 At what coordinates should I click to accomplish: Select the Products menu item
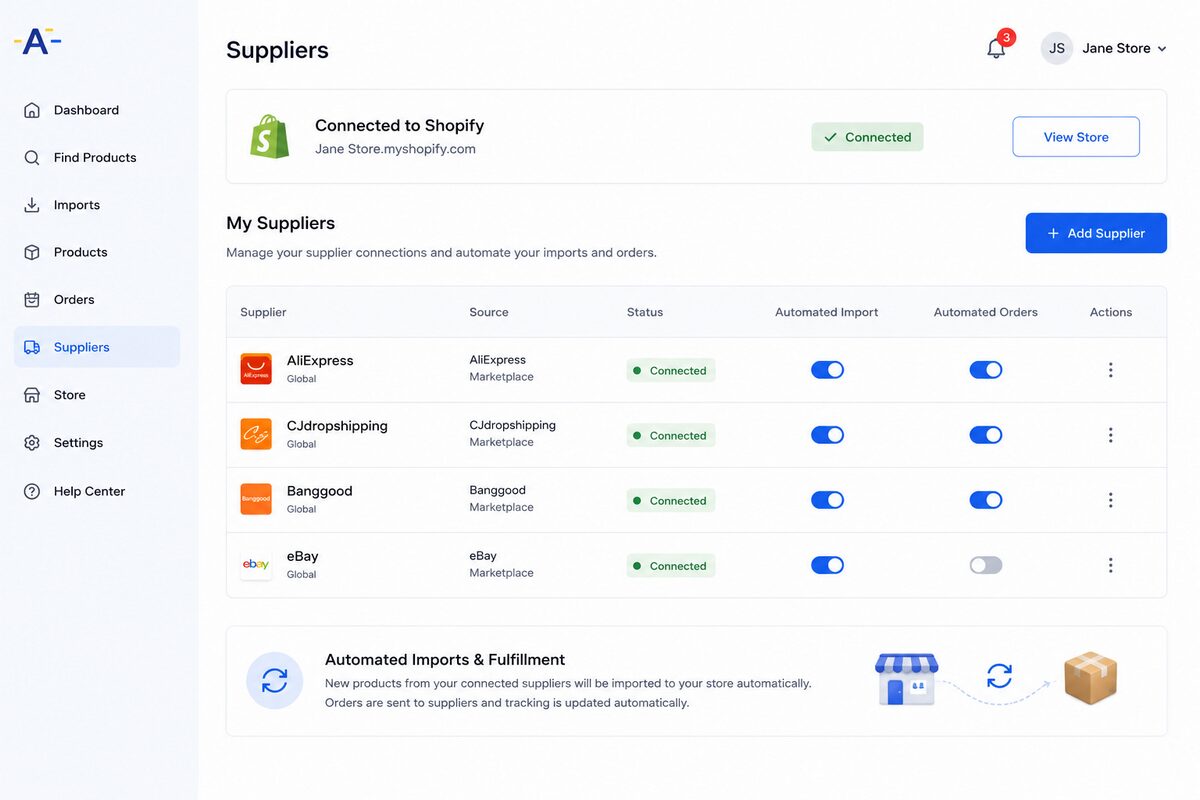97,252
